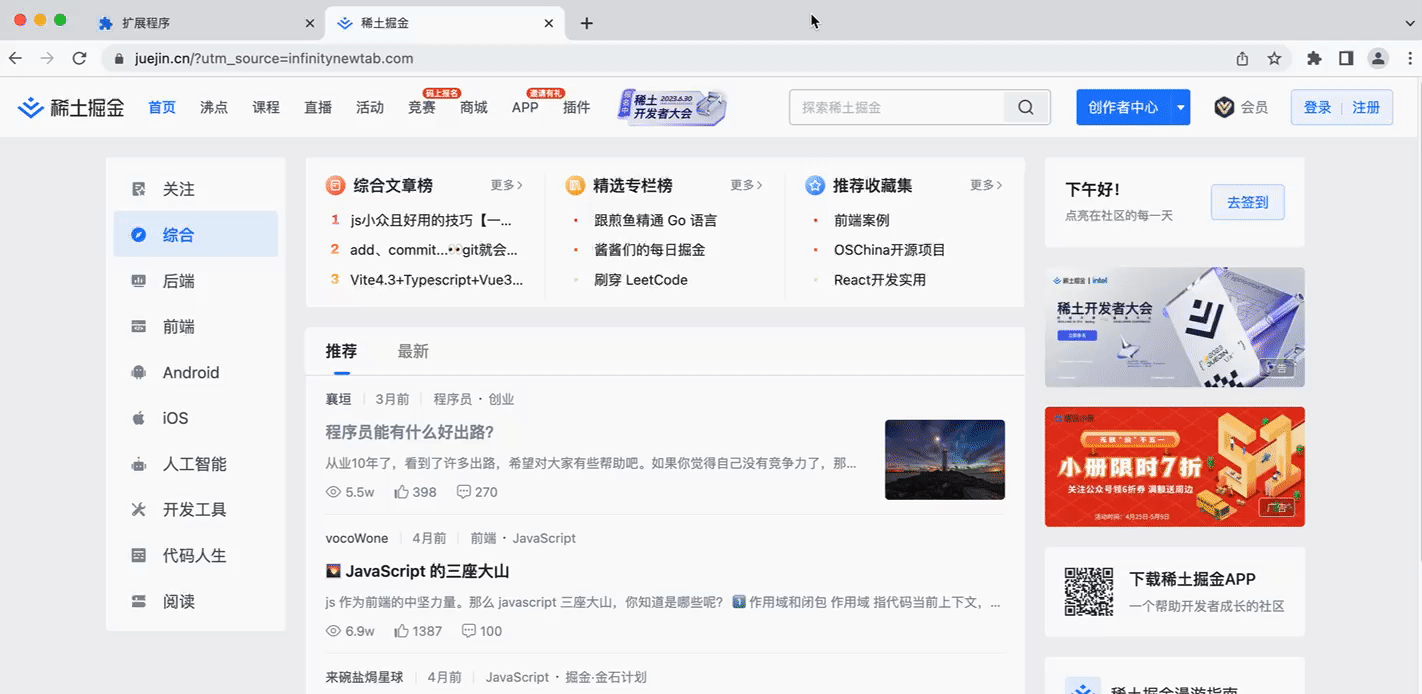Click the share icon in address bar
Image resolution: width=1422 pixels, height=694 pixels.
tap(1242, 58)
